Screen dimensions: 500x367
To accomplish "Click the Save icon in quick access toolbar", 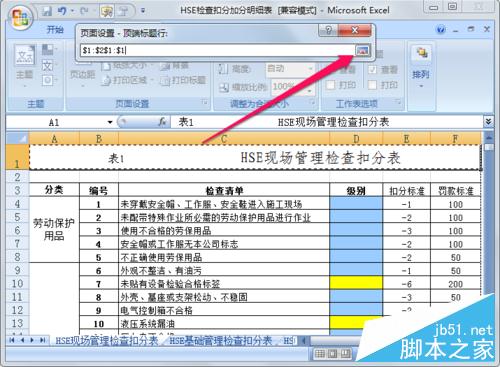I will 47,12.
